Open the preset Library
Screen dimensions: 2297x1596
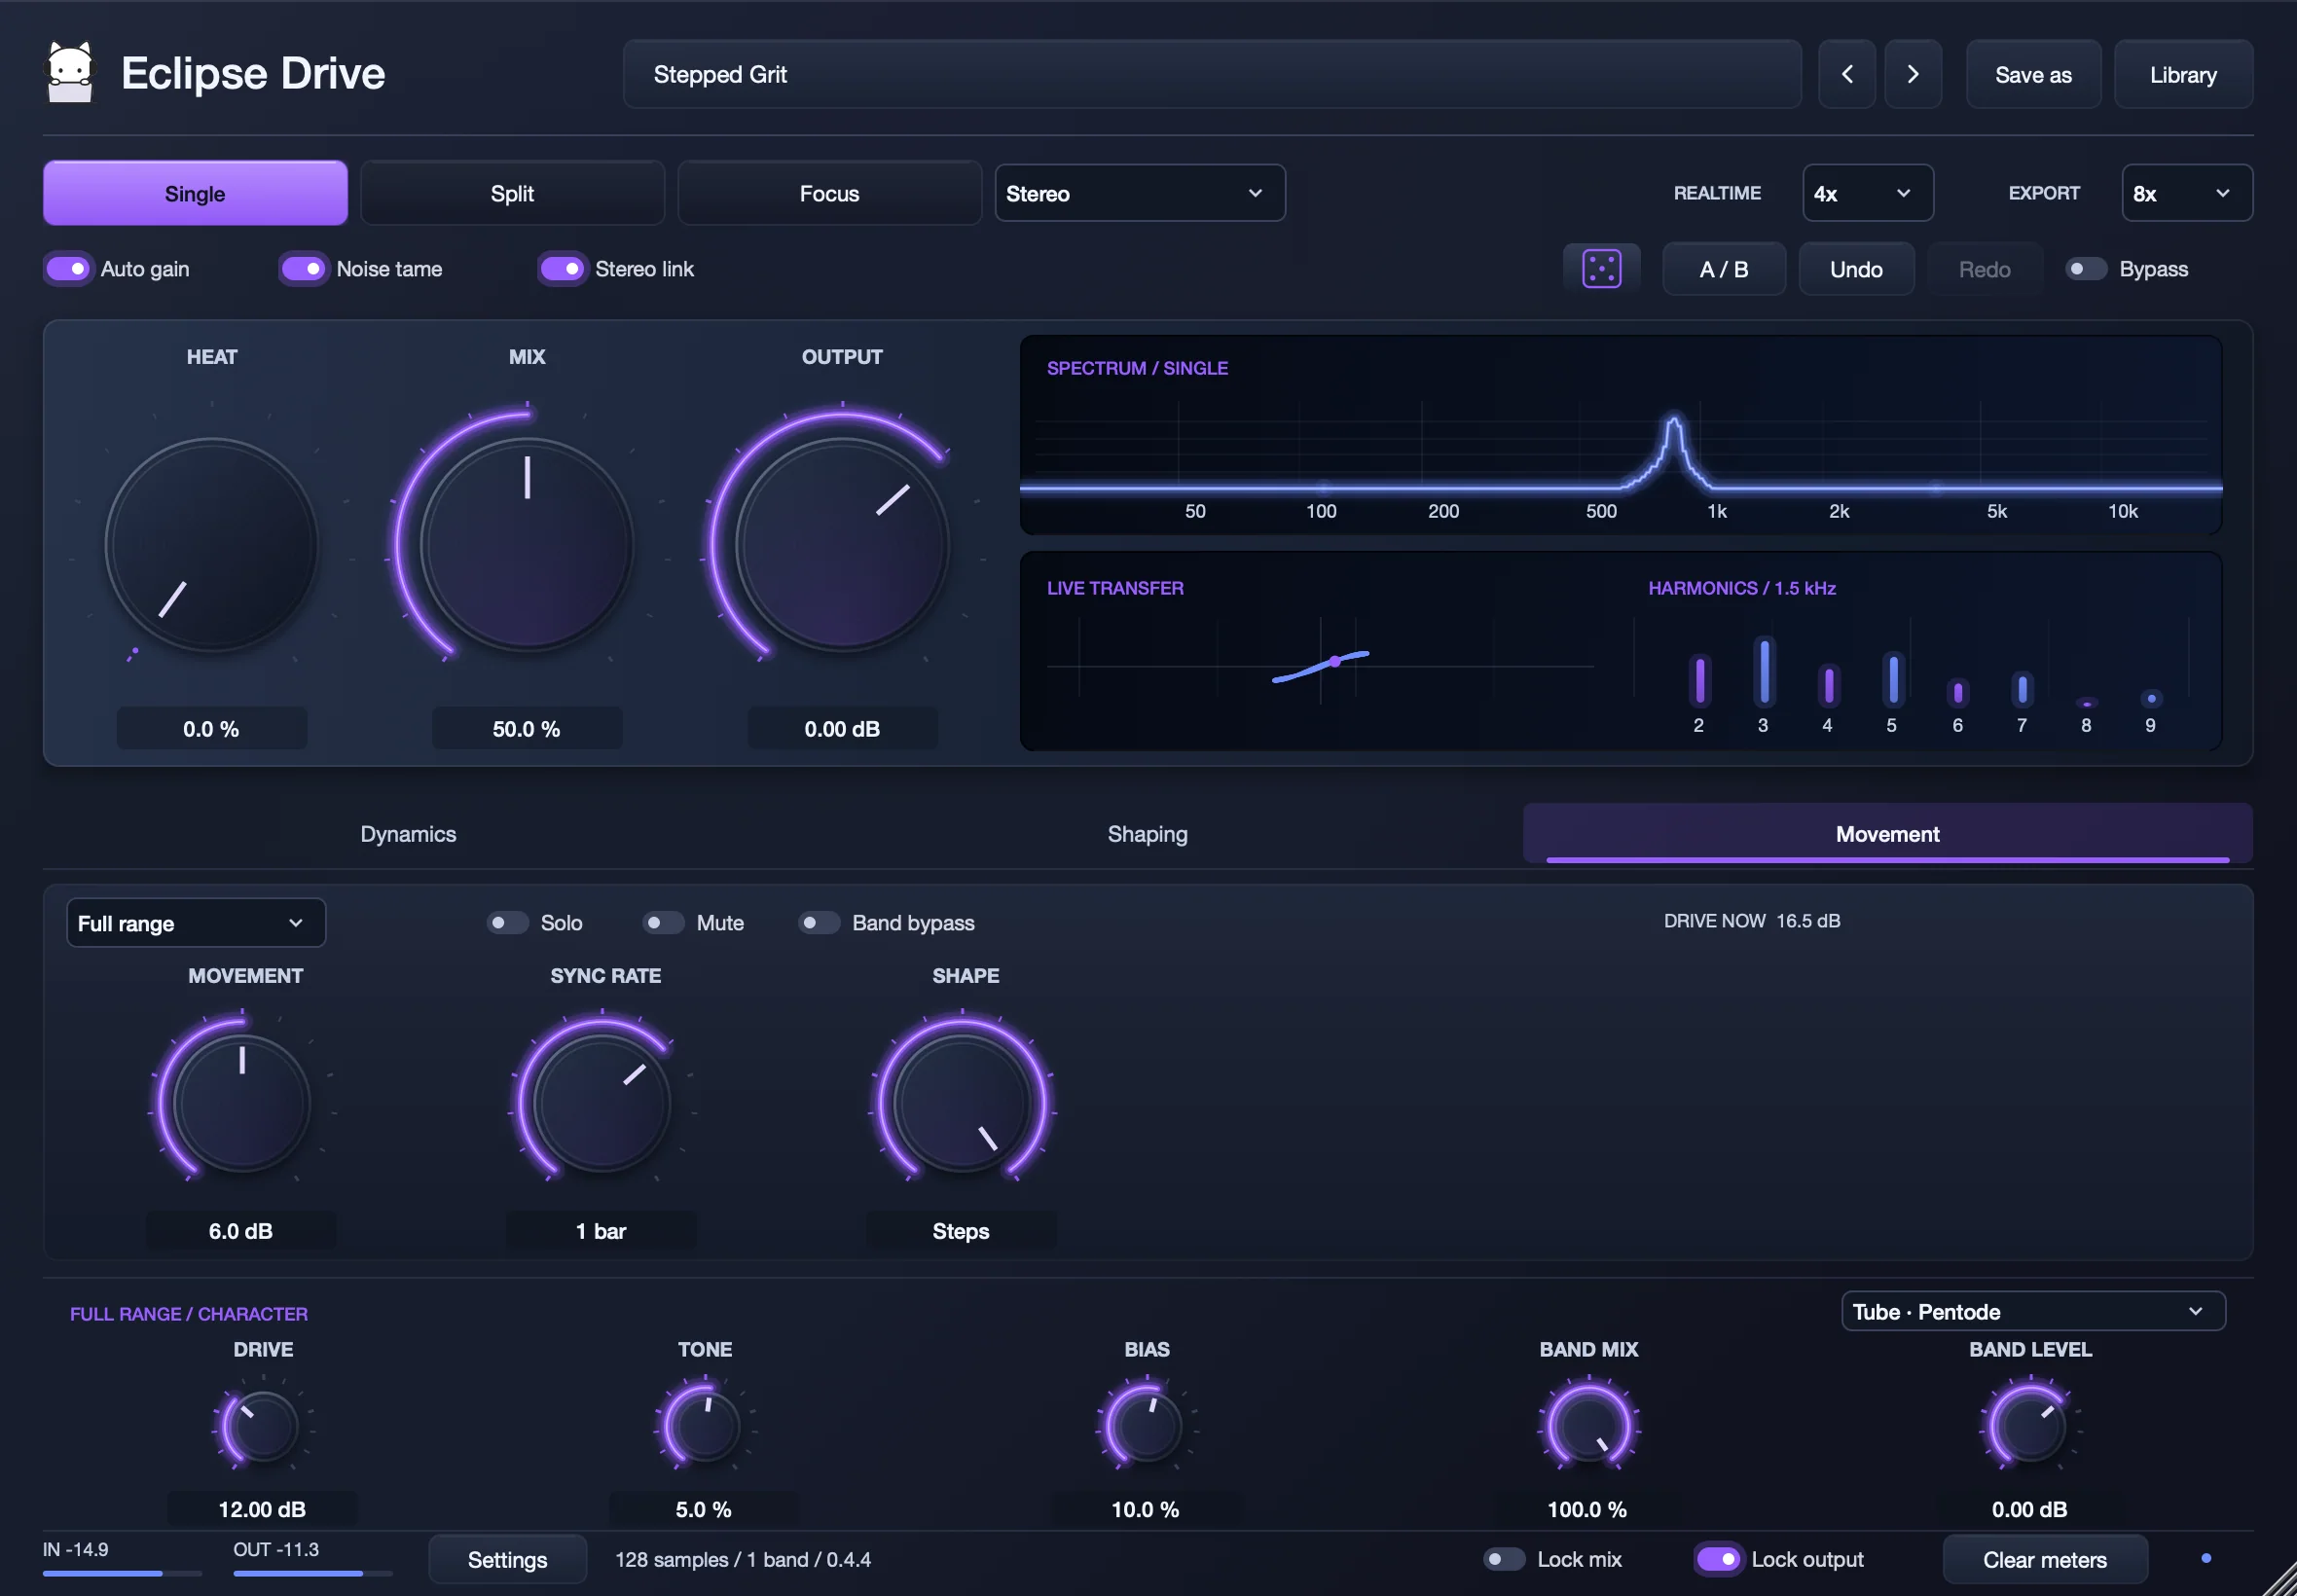2183,74
